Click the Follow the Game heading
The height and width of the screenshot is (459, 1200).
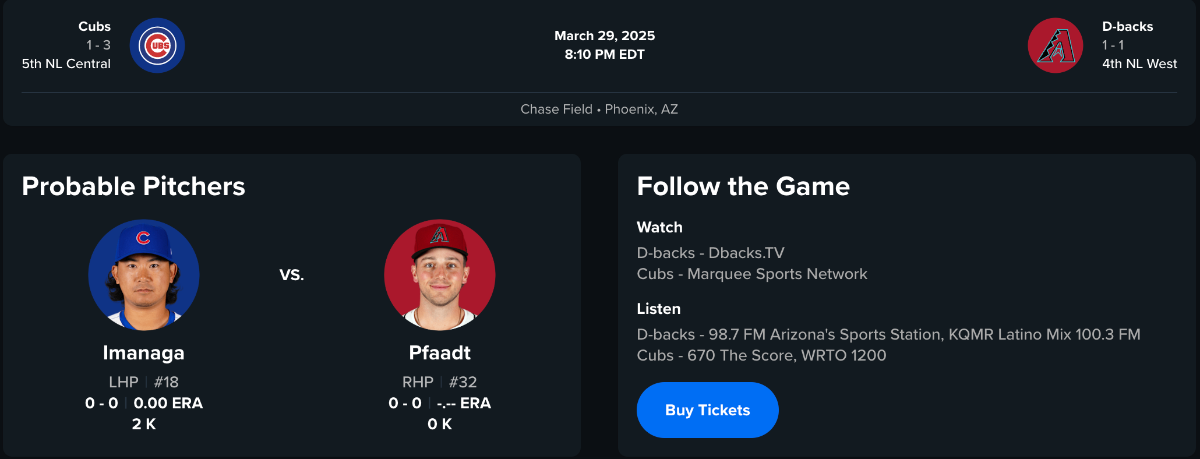pyautogui.click(x=743, y=186)
